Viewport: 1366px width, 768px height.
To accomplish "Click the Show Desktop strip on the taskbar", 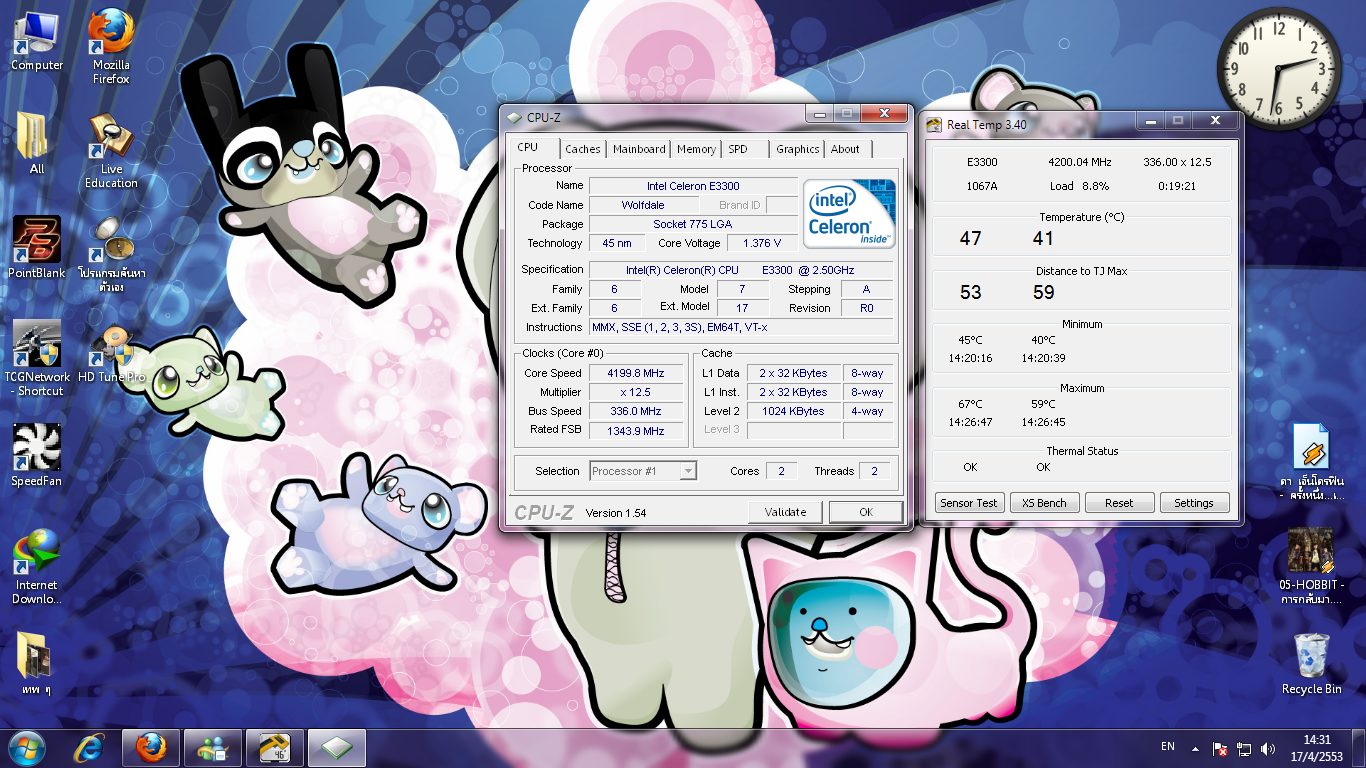I will coord(1359,749).
